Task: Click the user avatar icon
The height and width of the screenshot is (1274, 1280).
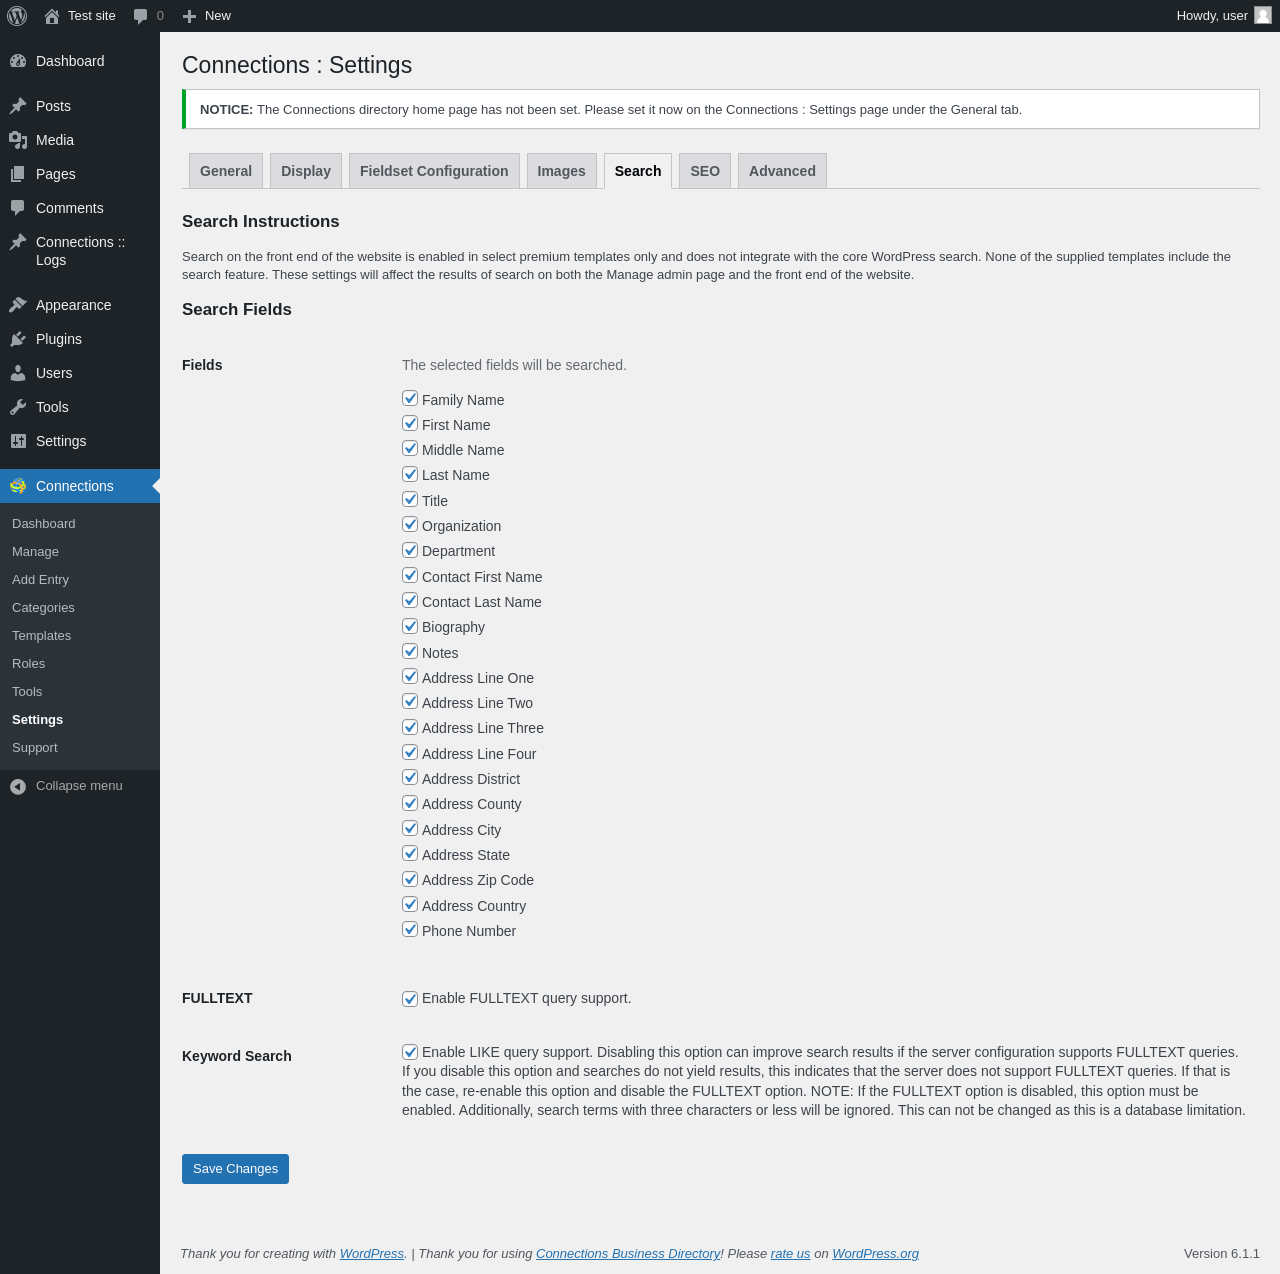Action: [1263, 15]
